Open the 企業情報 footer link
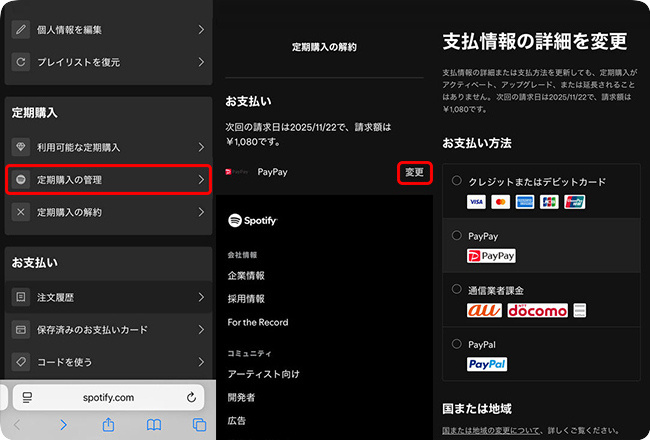 click(x=246, y=275)
